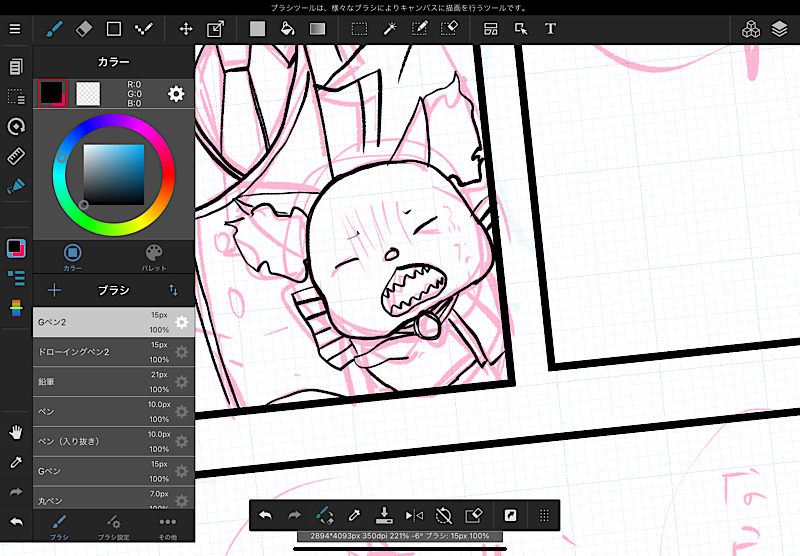The height and width of the screenshot is (556, 800).
Task: Select the Magic Wand tool
Action: point(390,29)
